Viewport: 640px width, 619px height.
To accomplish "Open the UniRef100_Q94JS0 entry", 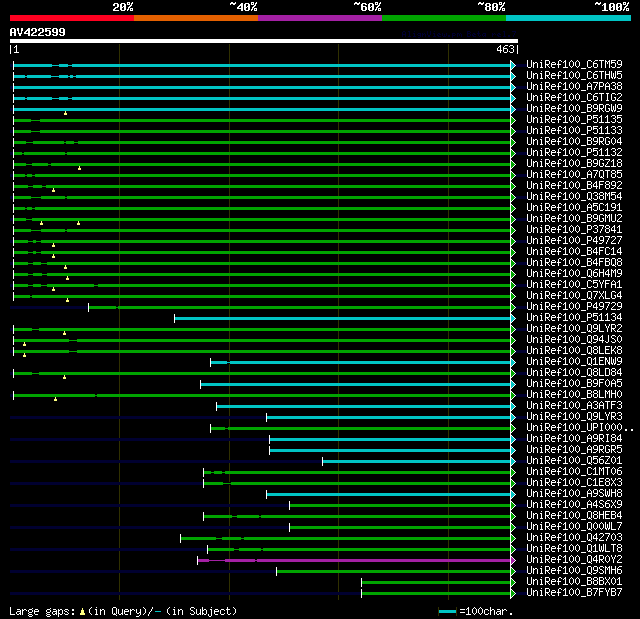I will point(574,340).
